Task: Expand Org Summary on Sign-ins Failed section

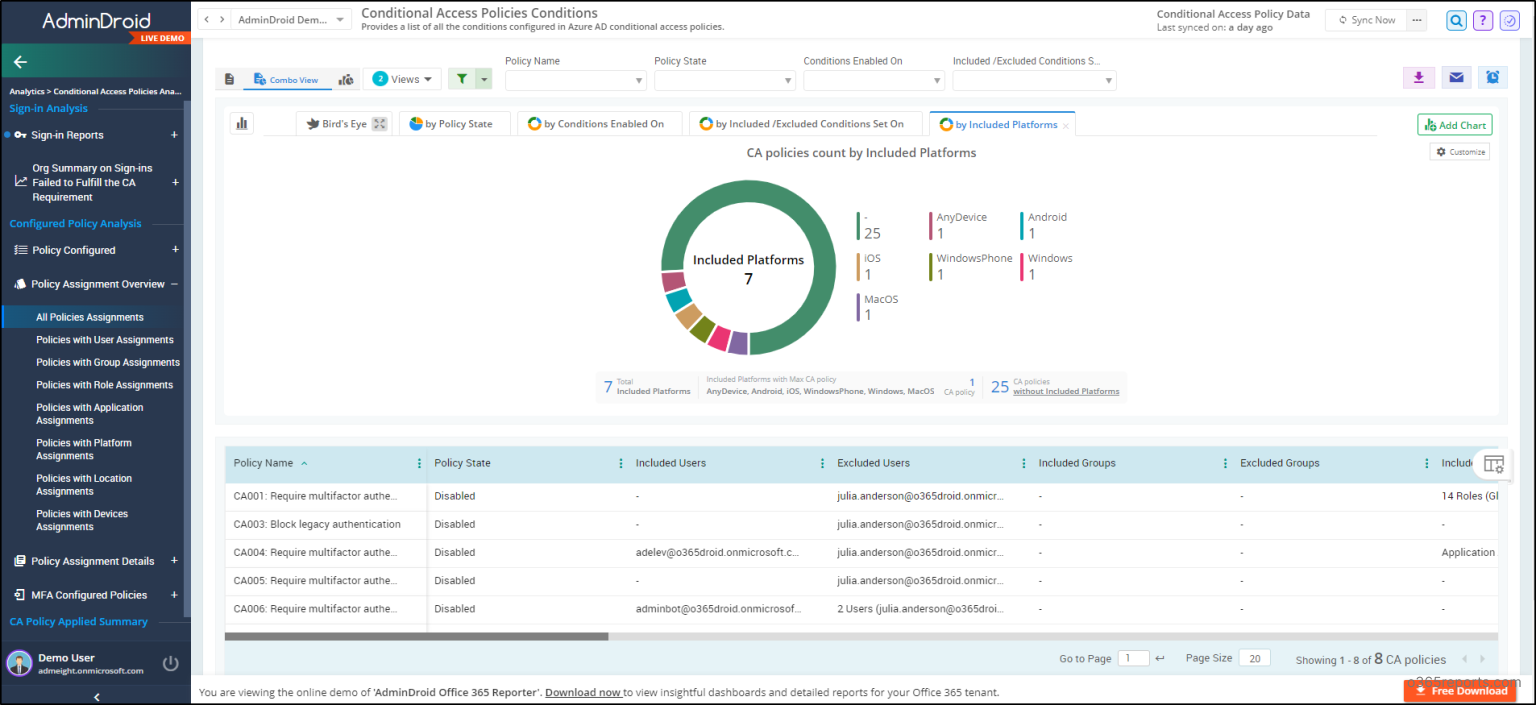Action: [175, 182]
